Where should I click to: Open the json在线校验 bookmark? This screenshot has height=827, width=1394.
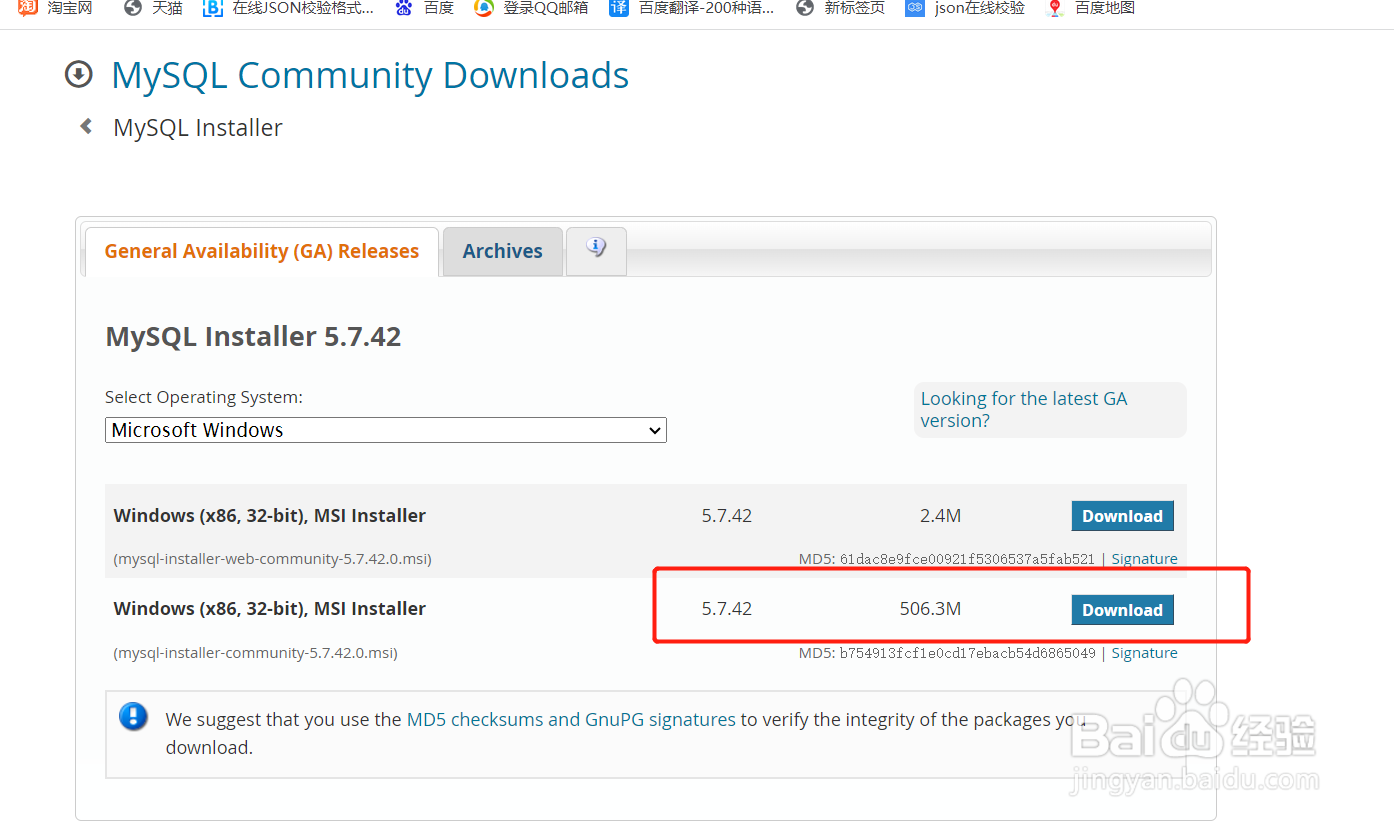pyautogui.click(x=965, y=8)
